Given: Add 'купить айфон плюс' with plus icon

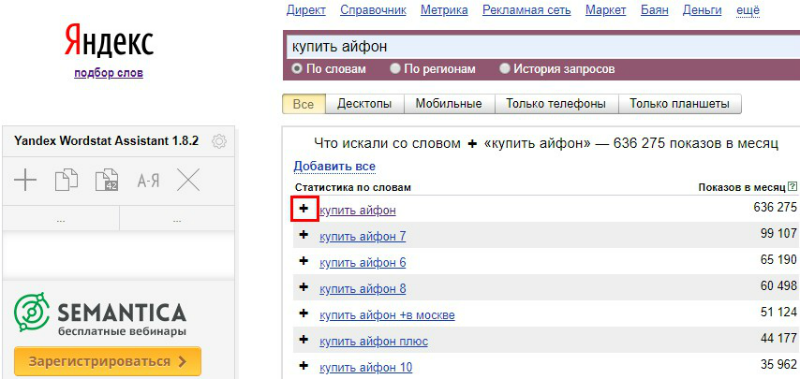Looking at the screenshot, I should [x=304, y=339].
